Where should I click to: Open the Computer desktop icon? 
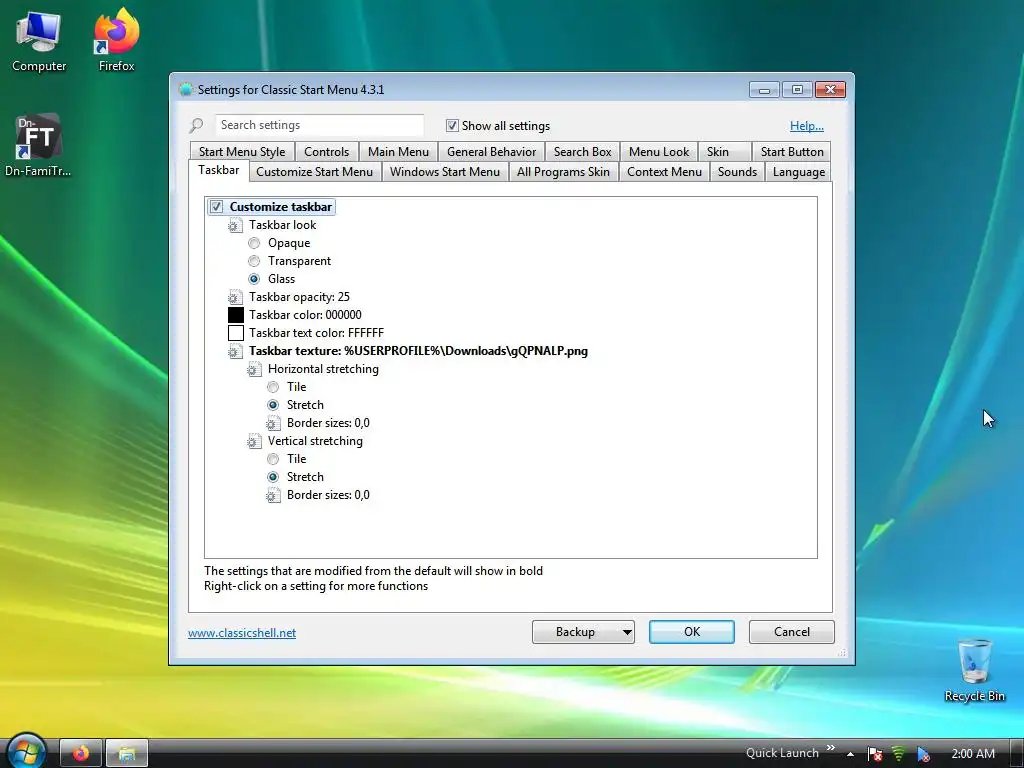click(39, 42)
